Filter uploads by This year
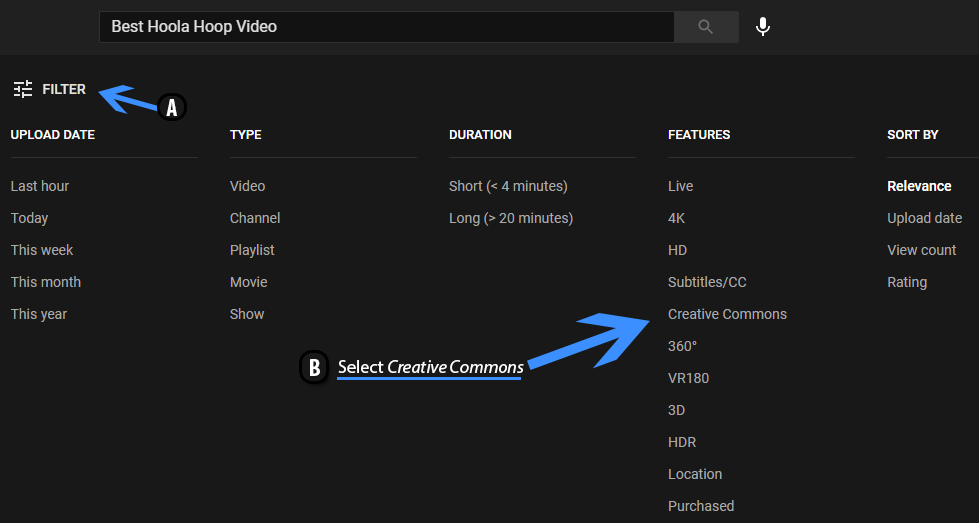The height and width of the screenshot is (523, 979). [39, 315]
